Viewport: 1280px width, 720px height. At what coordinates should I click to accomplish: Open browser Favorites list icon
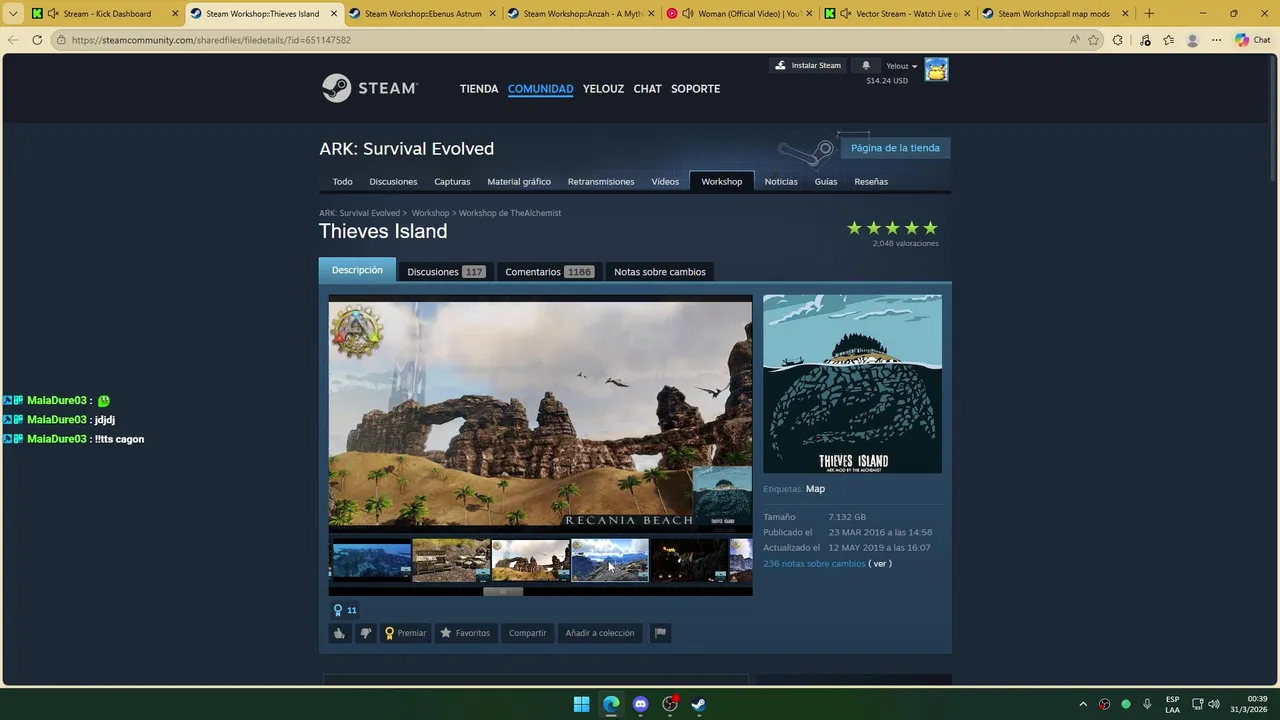tap(1168, 40)
